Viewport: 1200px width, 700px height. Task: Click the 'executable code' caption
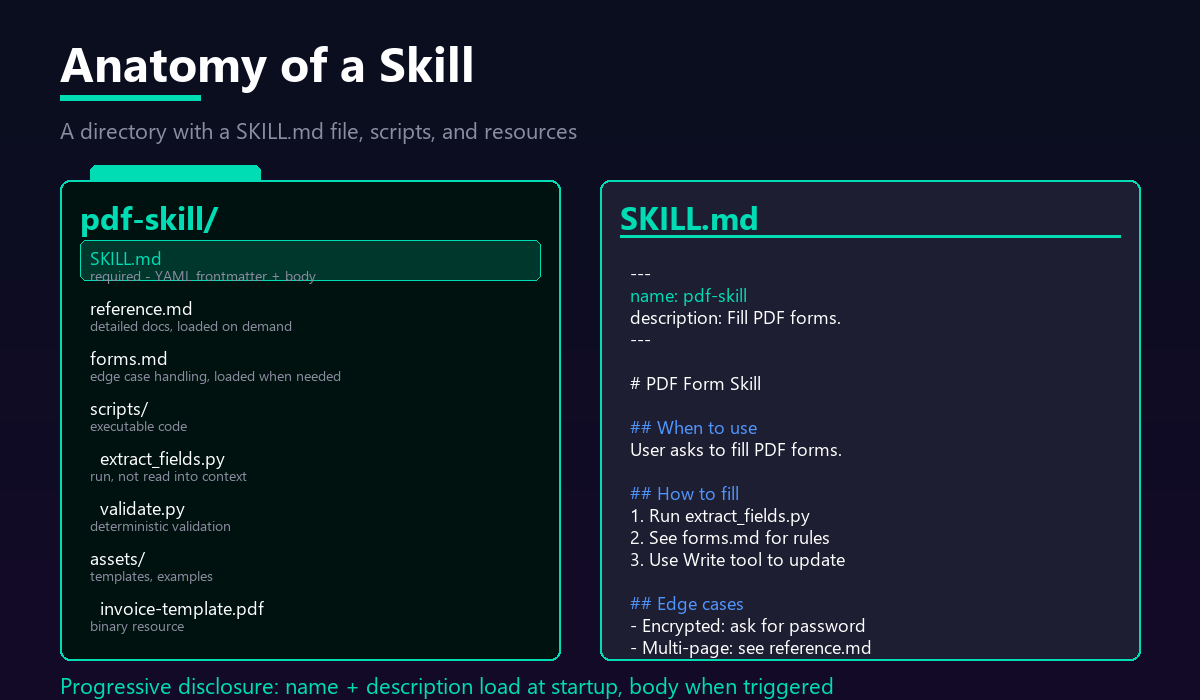[138, 427]
